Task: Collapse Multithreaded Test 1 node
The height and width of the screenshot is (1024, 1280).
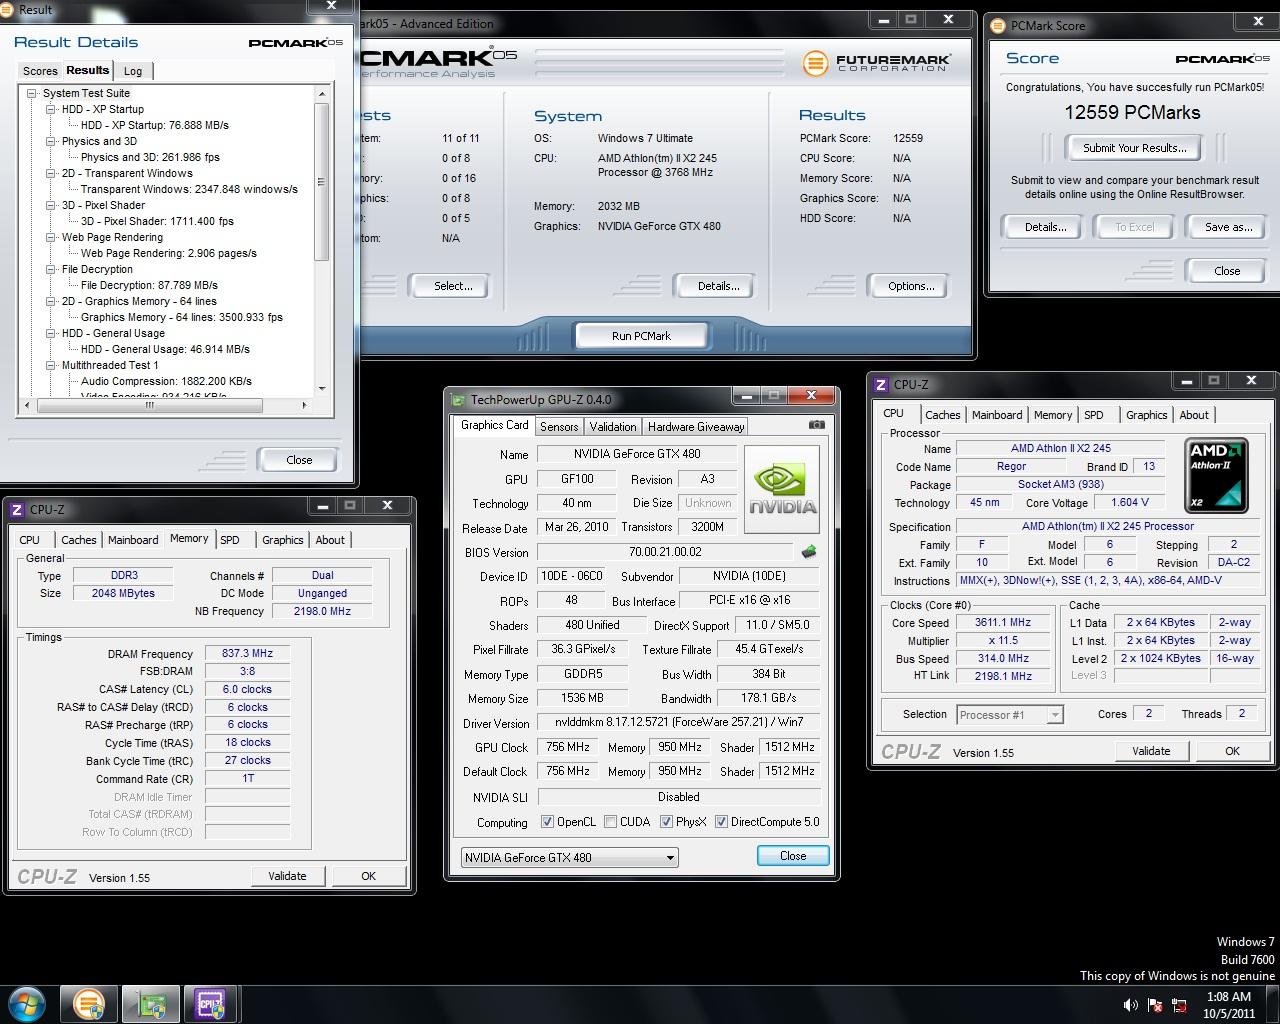Action: click(x=51, y=365)
